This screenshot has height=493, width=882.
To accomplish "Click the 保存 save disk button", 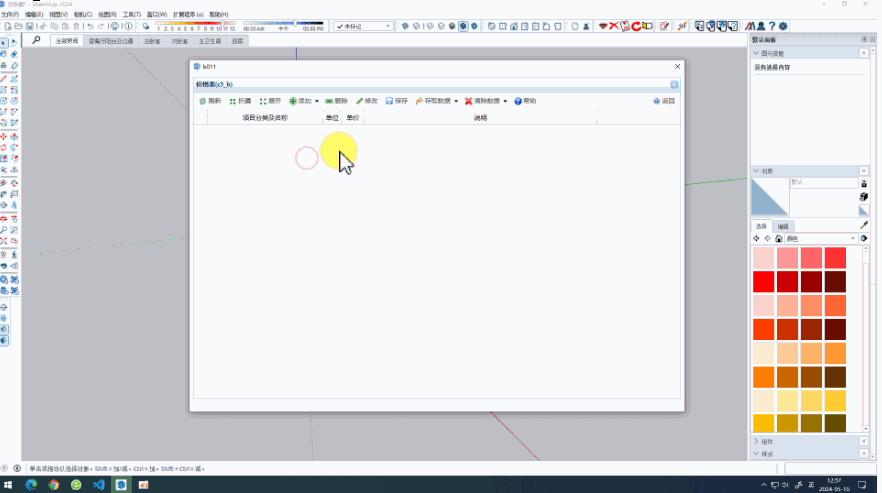I will 396,101.
